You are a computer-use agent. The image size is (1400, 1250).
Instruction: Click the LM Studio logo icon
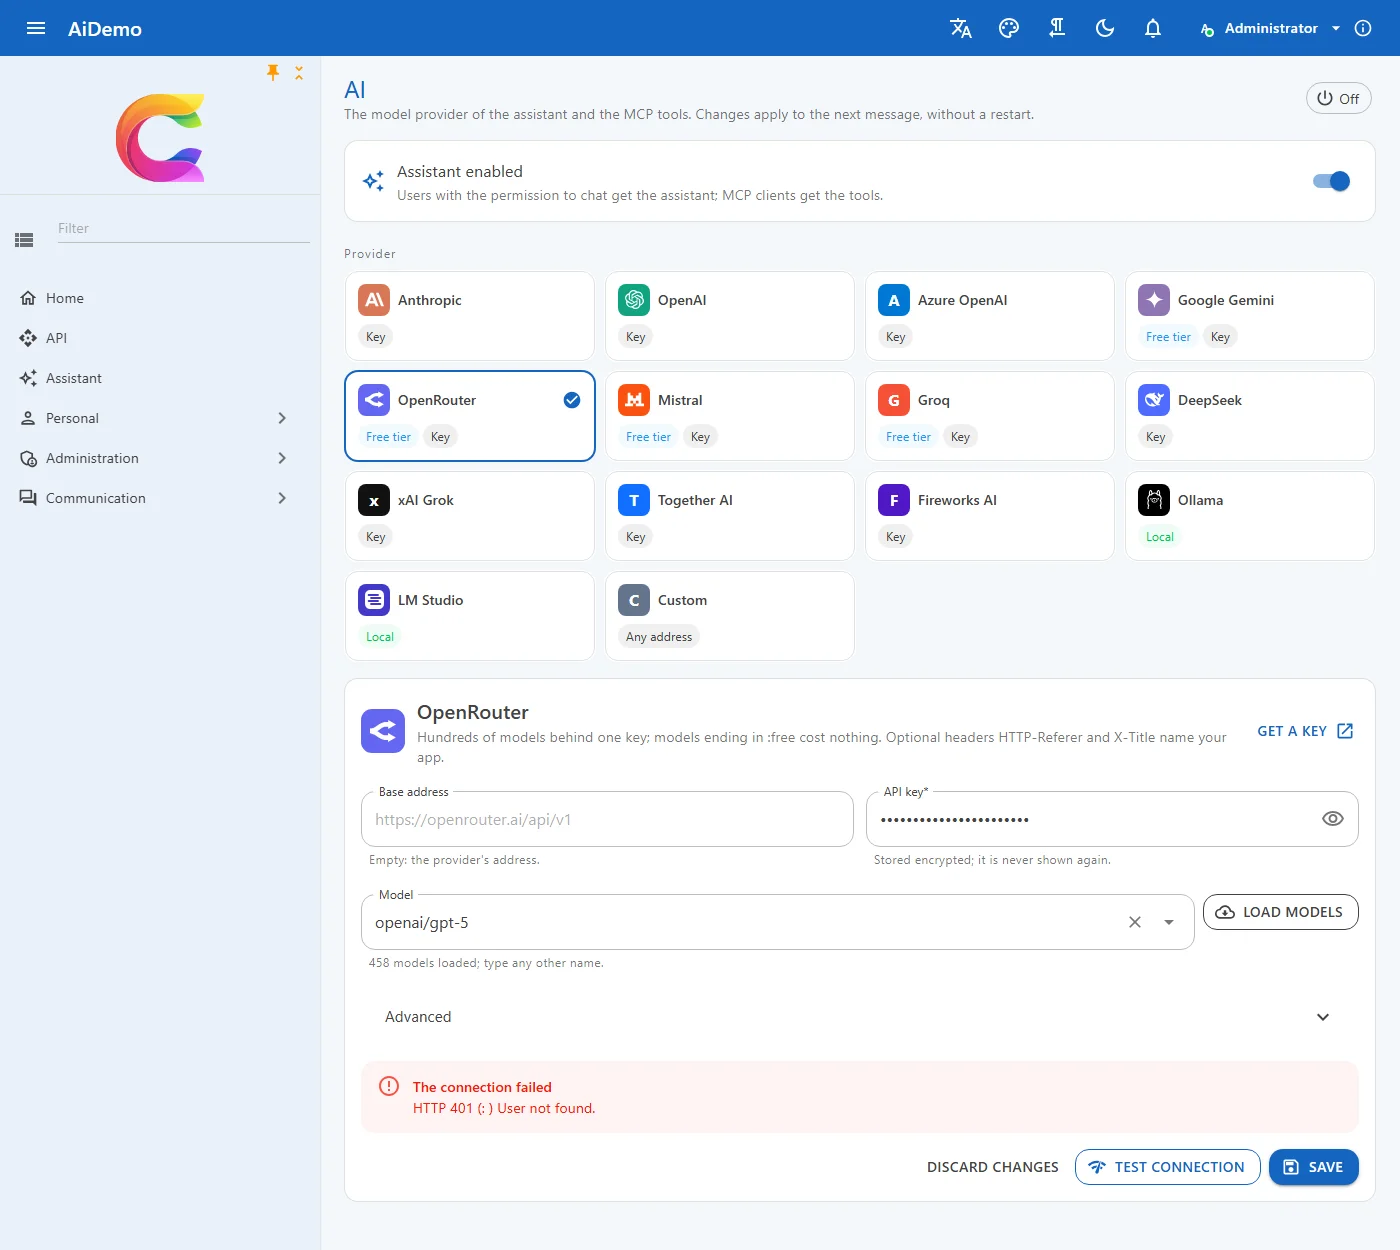(x=374, y=600)
